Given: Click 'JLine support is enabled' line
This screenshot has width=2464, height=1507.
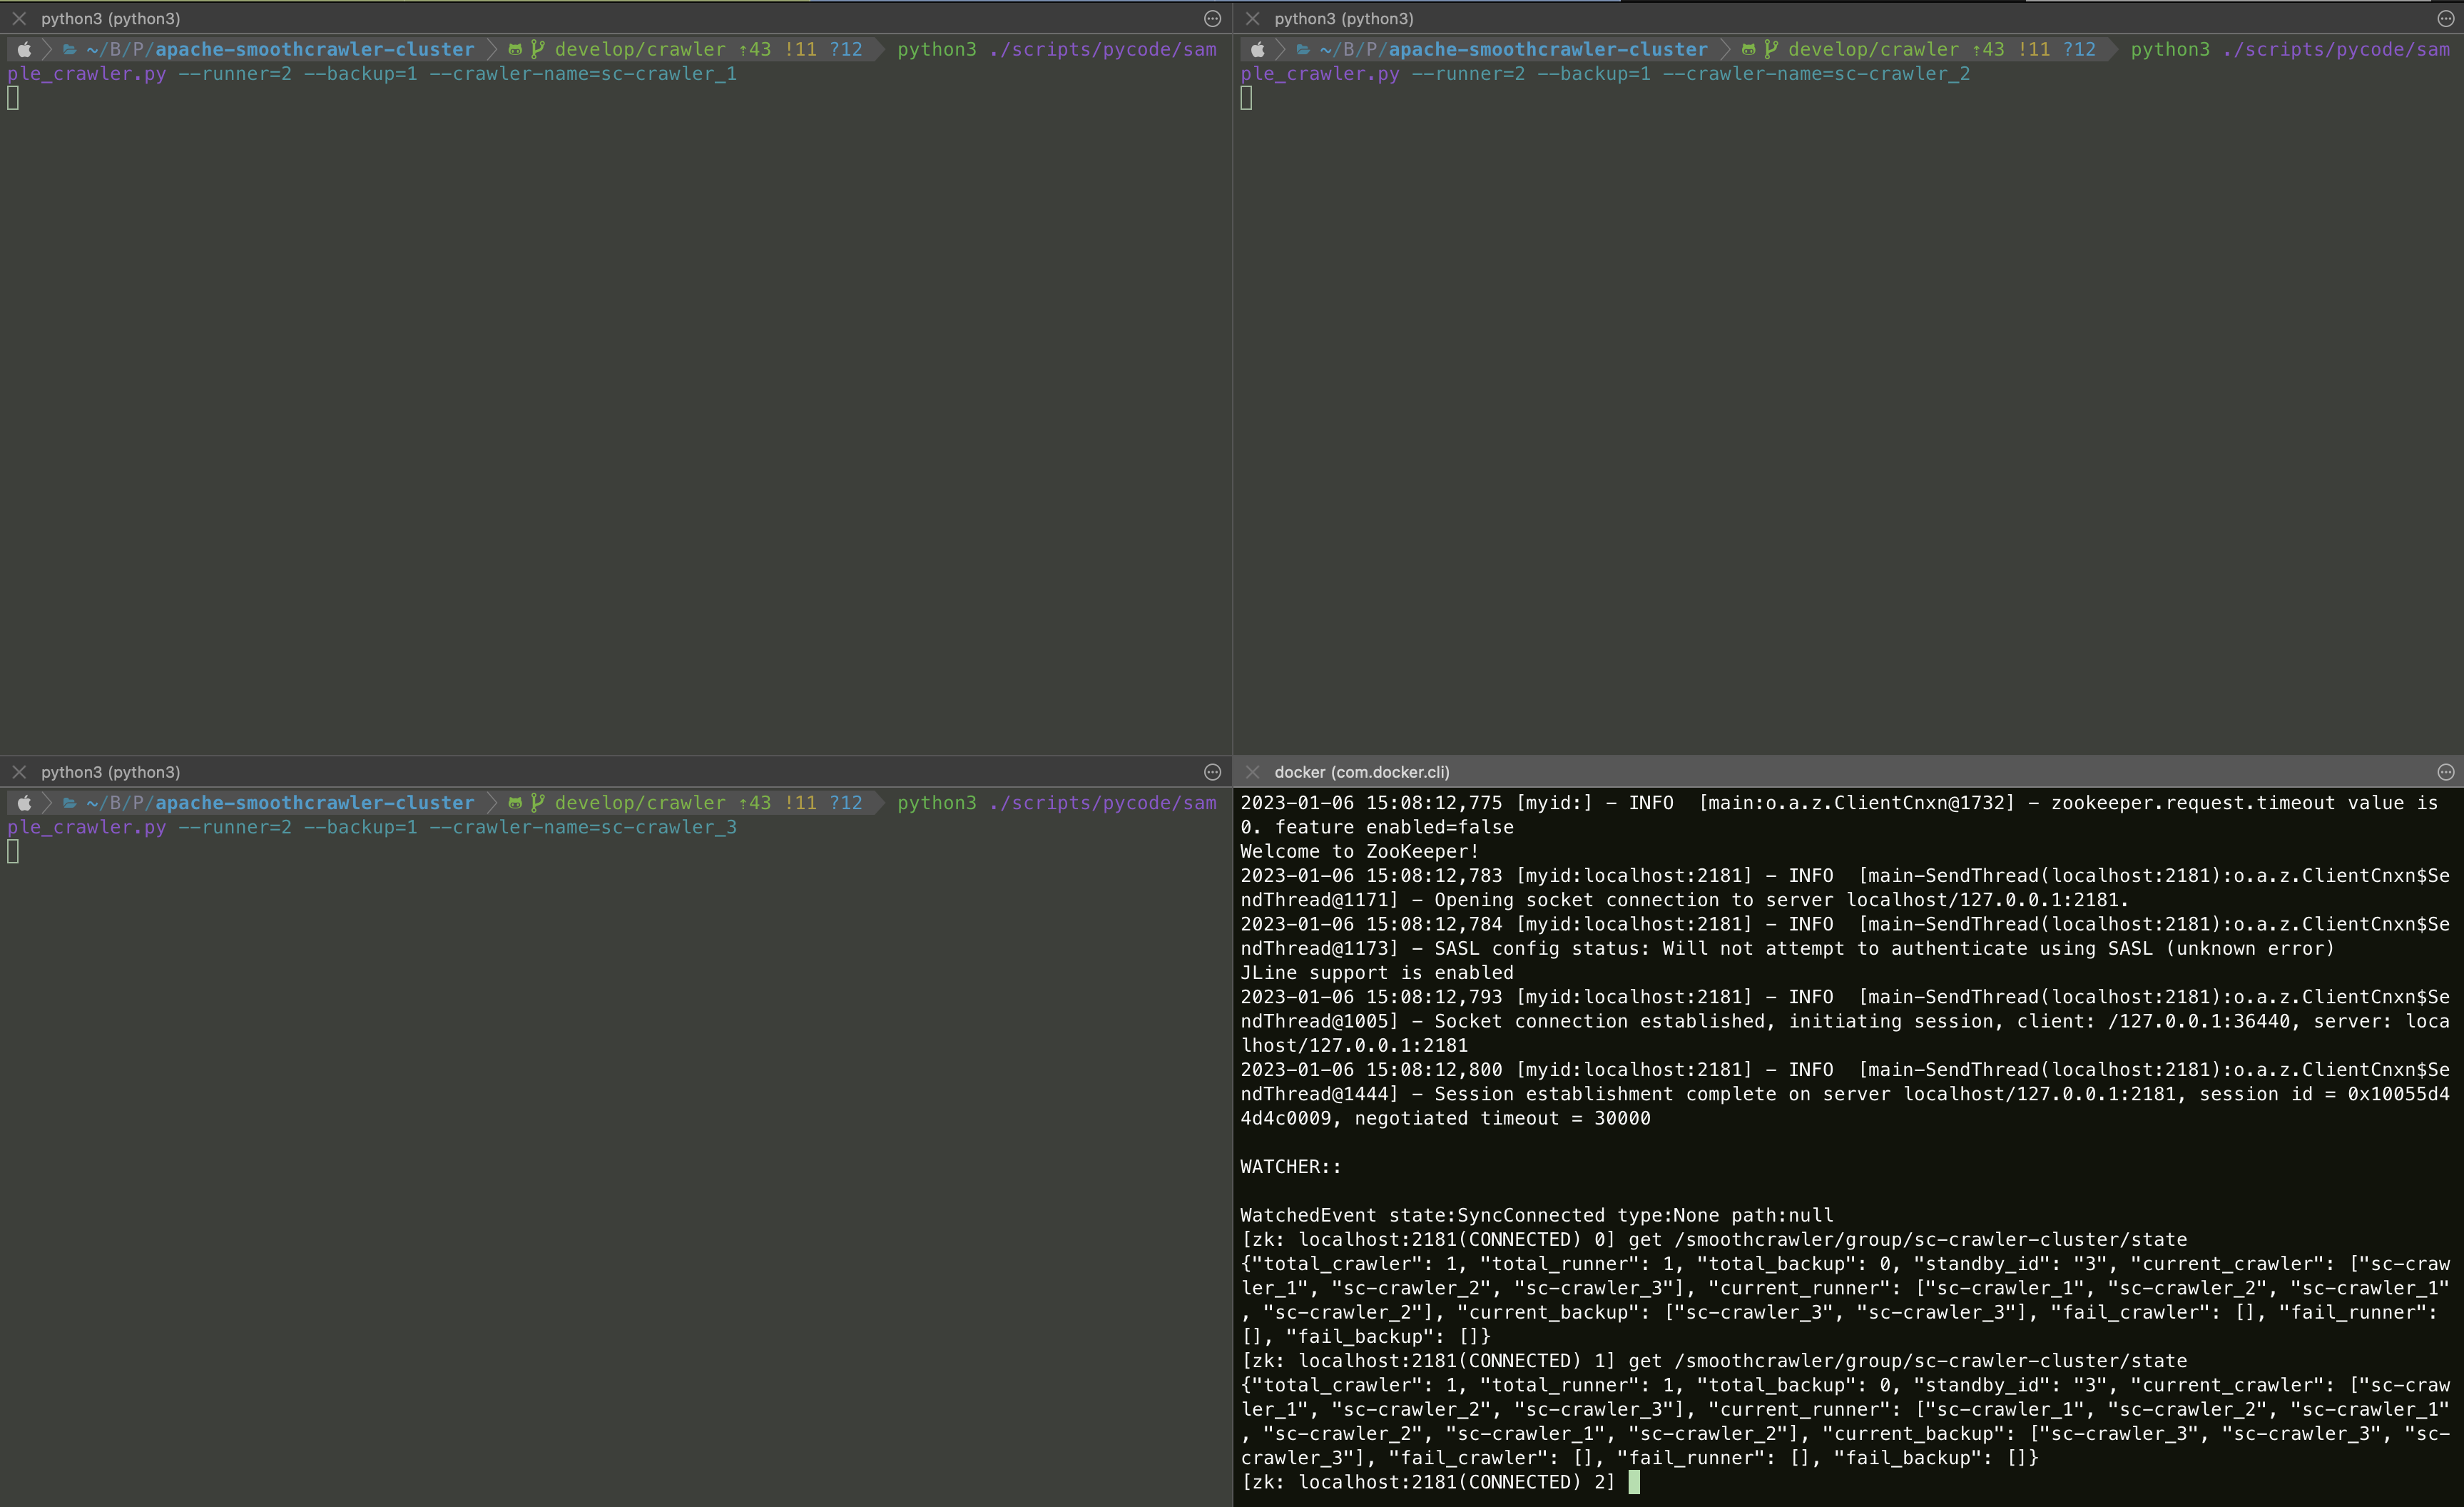Looking at the screenshot, I should [x=1377, y=973].
